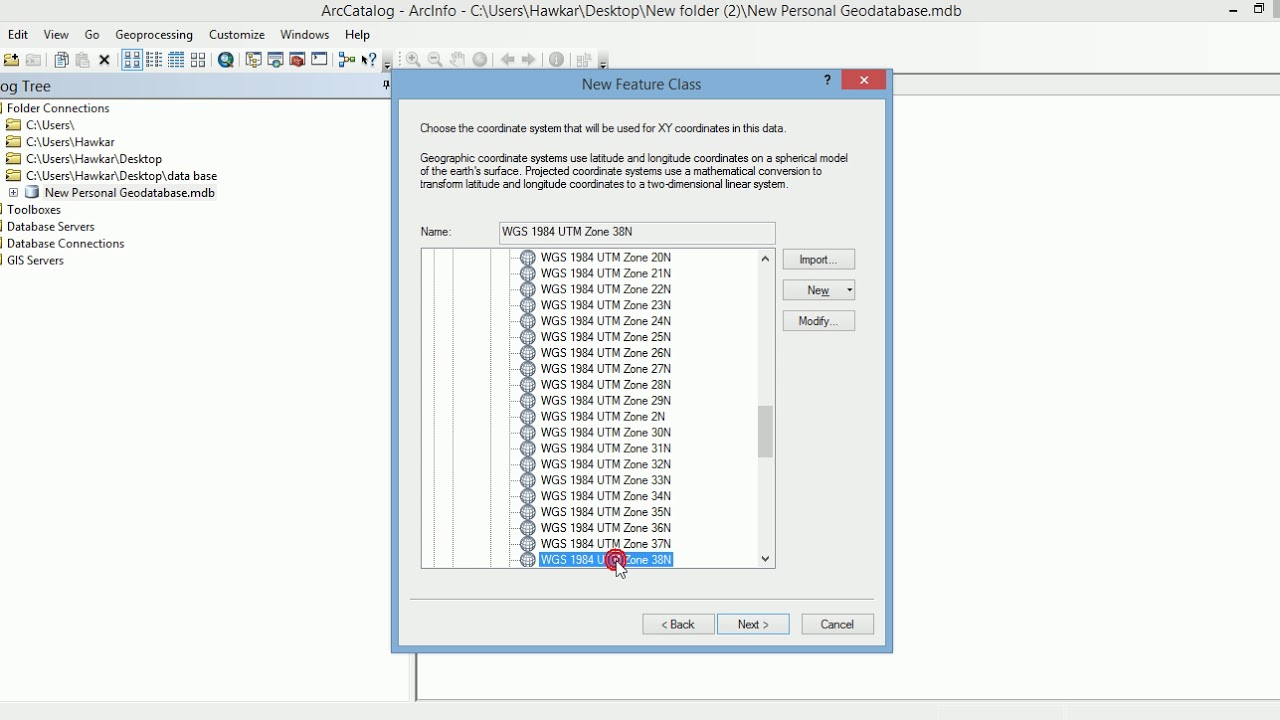
Task: Open the ModelBuilder icon
Action: pyautogui.click(x=347, y=60)
